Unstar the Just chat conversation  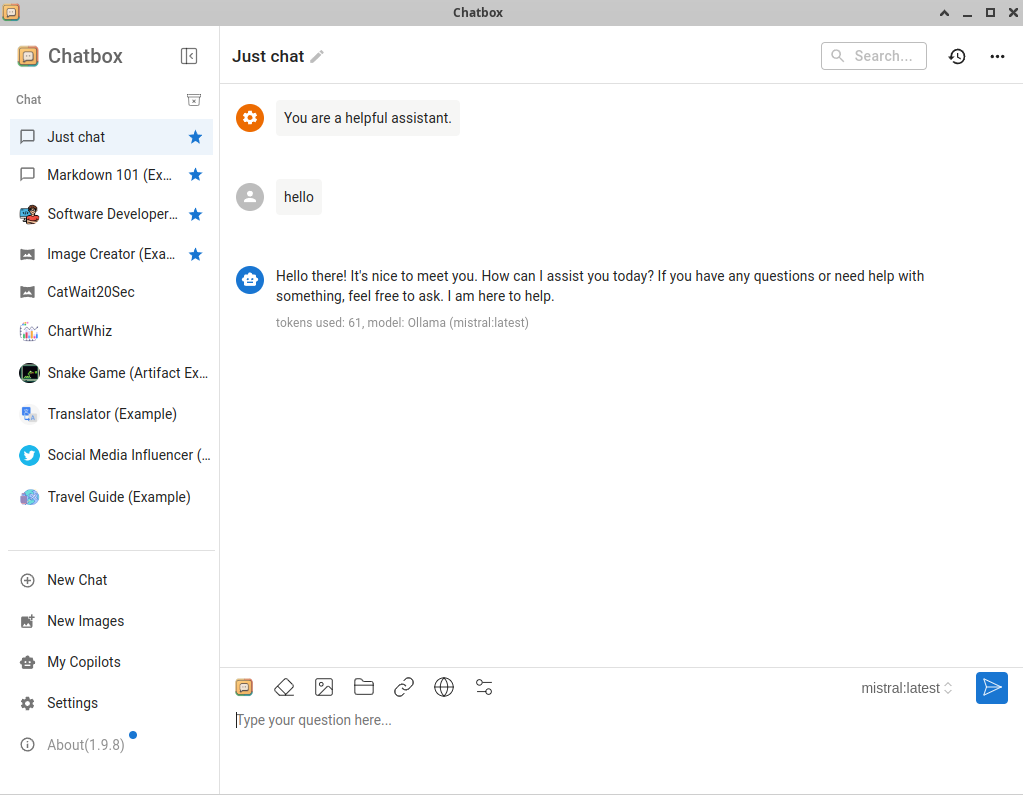196,137
